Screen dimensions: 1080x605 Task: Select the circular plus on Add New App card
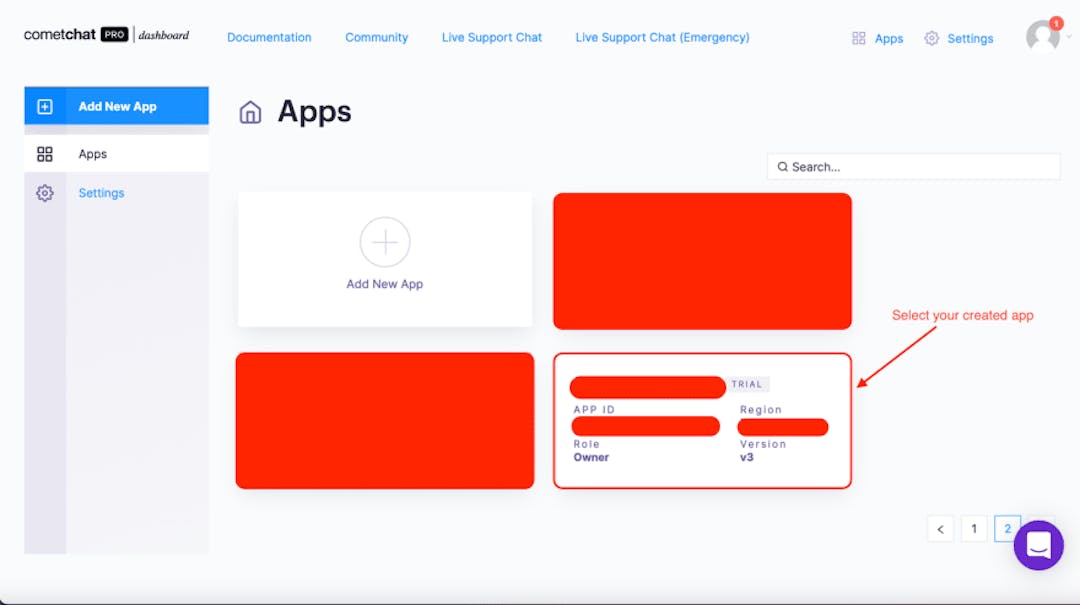(x=385, y=242)
